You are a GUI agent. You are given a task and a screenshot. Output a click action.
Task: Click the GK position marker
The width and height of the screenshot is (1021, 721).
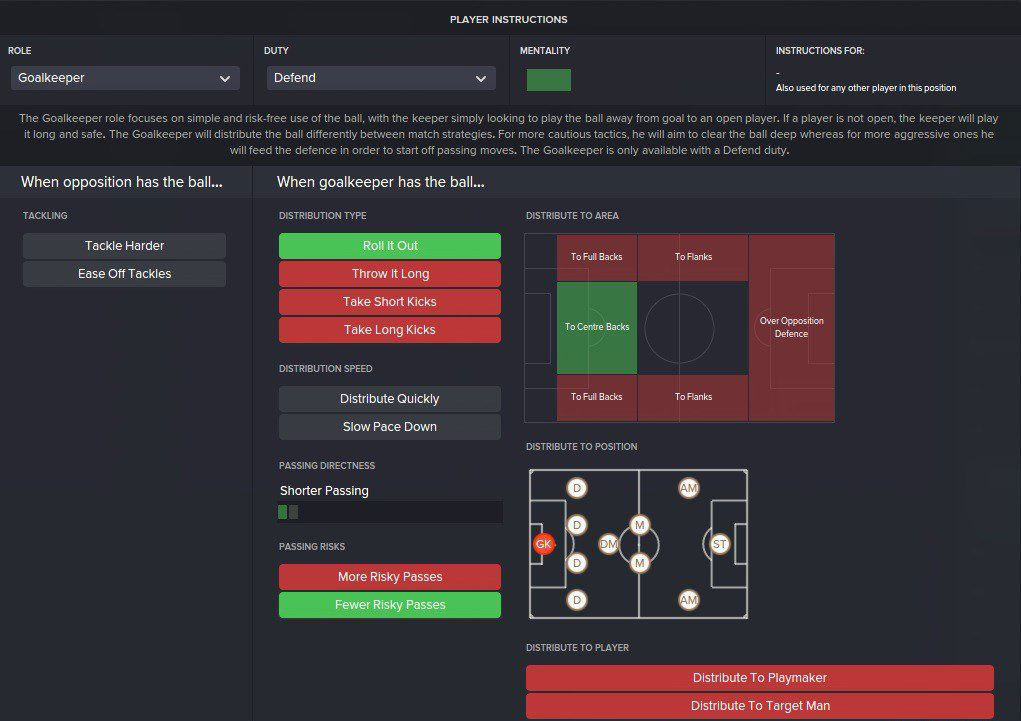point(544,544)
